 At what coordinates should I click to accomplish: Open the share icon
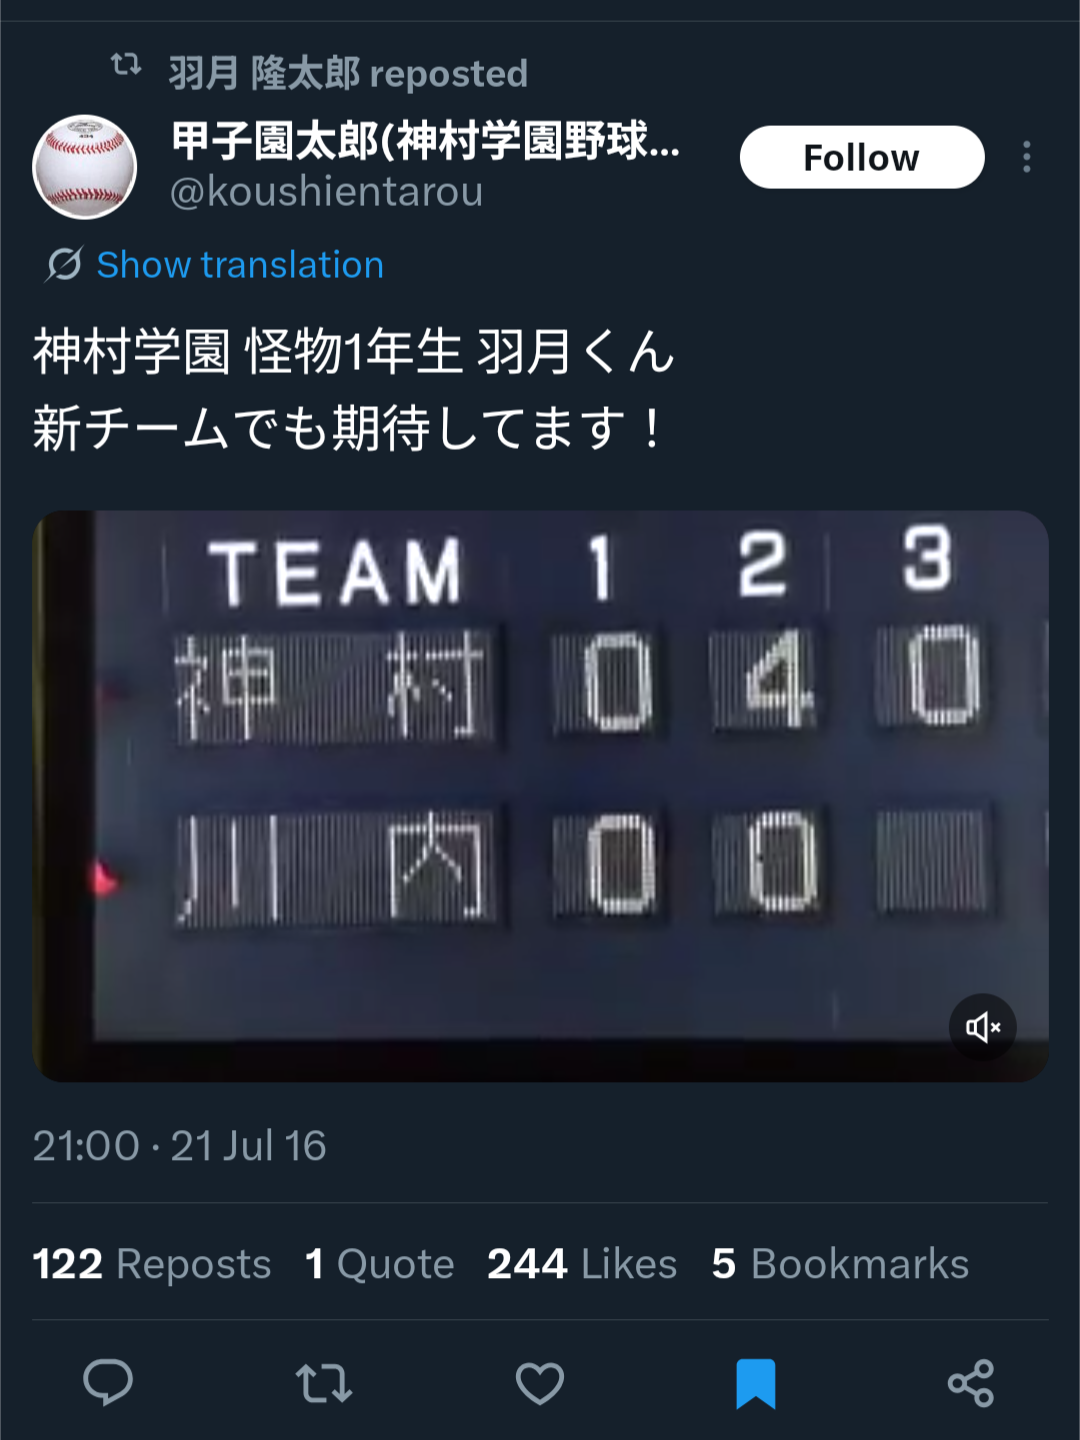click(x=971, y=1384)
